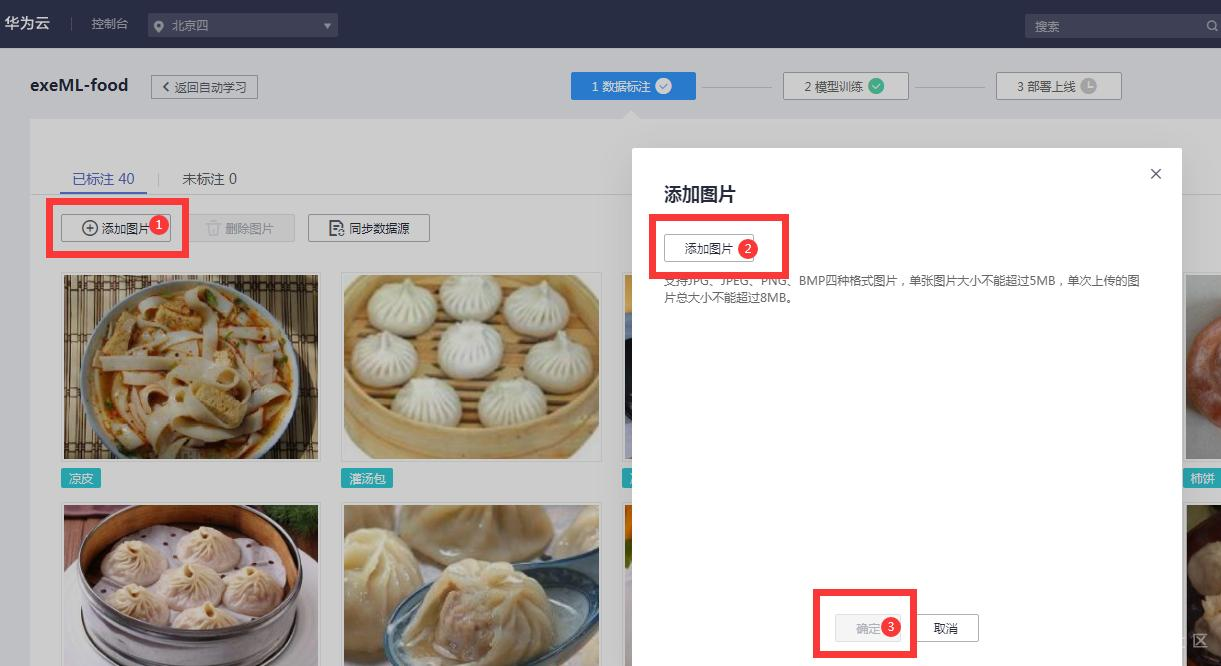Select the 灌汤包 steamer image thumbnail
Screen dimensions: 1221x666
coord(471,367)
